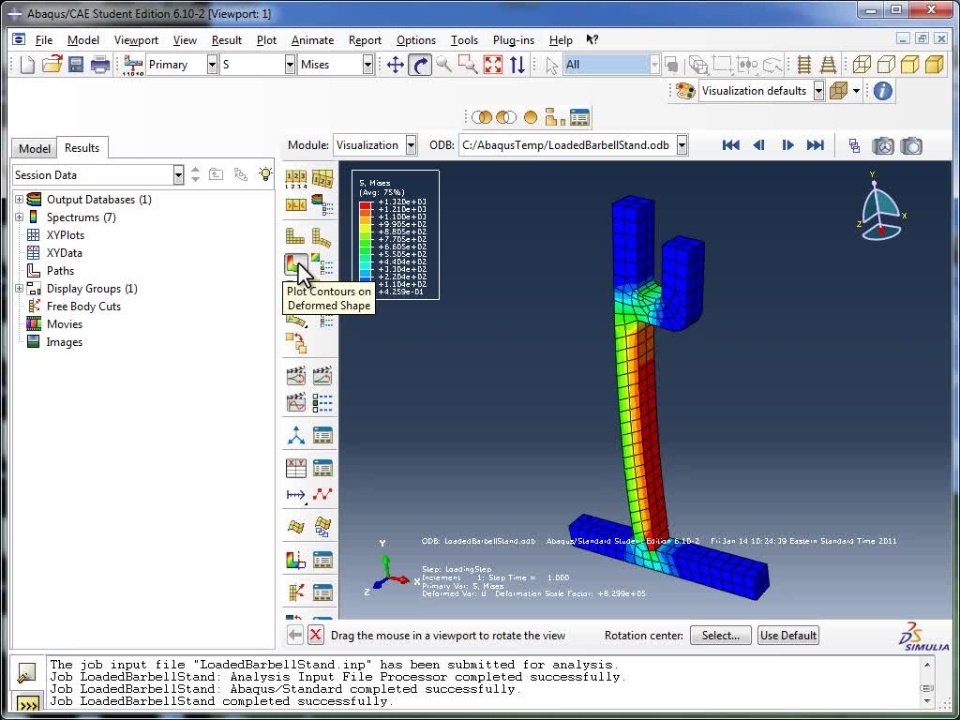
Task: Cancel the procedure with the red X
Action: tap(315, 635)
